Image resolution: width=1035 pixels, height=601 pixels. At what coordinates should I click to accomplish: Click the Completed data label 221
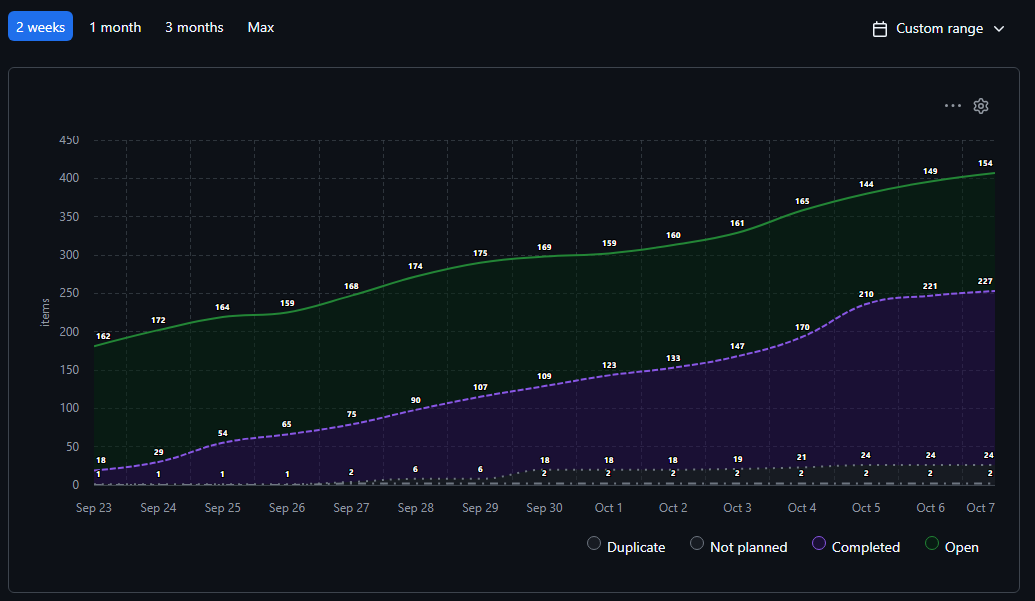[x=930, y=286]
